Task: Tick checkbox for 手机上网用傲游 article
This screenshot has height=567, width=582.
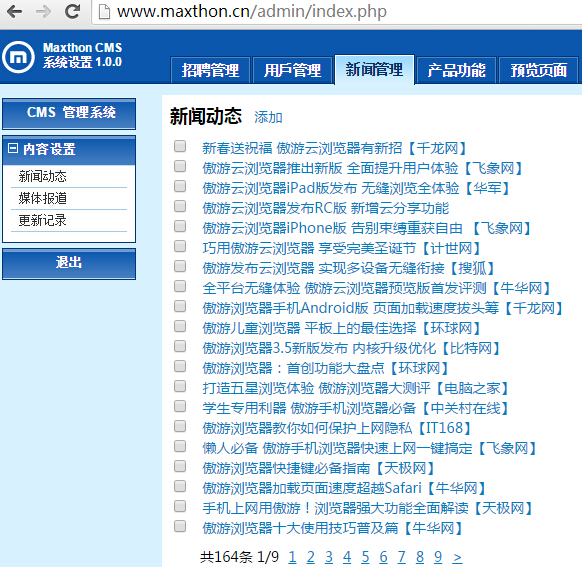Action: [180, 506]
